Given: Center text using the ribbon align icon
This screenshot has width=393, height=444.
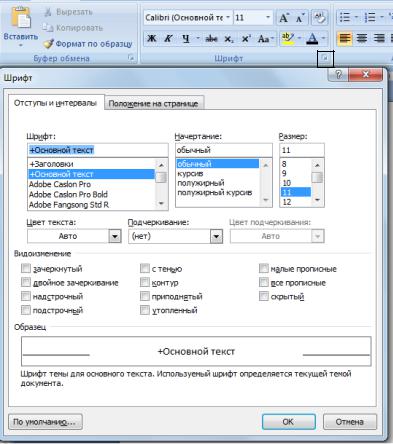Looking at the screenshot, I should point(362,39).
